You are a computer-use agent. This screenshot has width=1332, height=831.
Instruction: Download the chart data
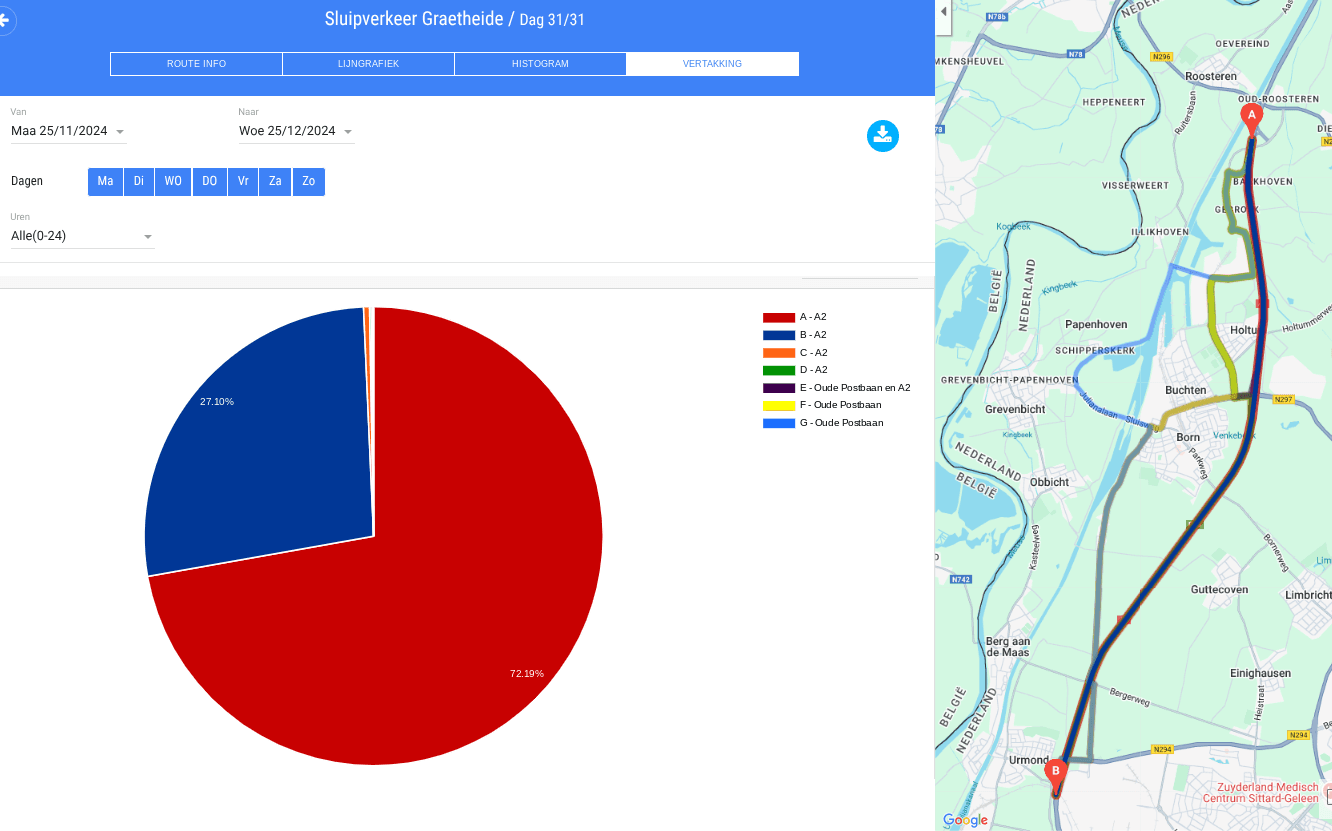pyautogui.click(x=882, y=135)
